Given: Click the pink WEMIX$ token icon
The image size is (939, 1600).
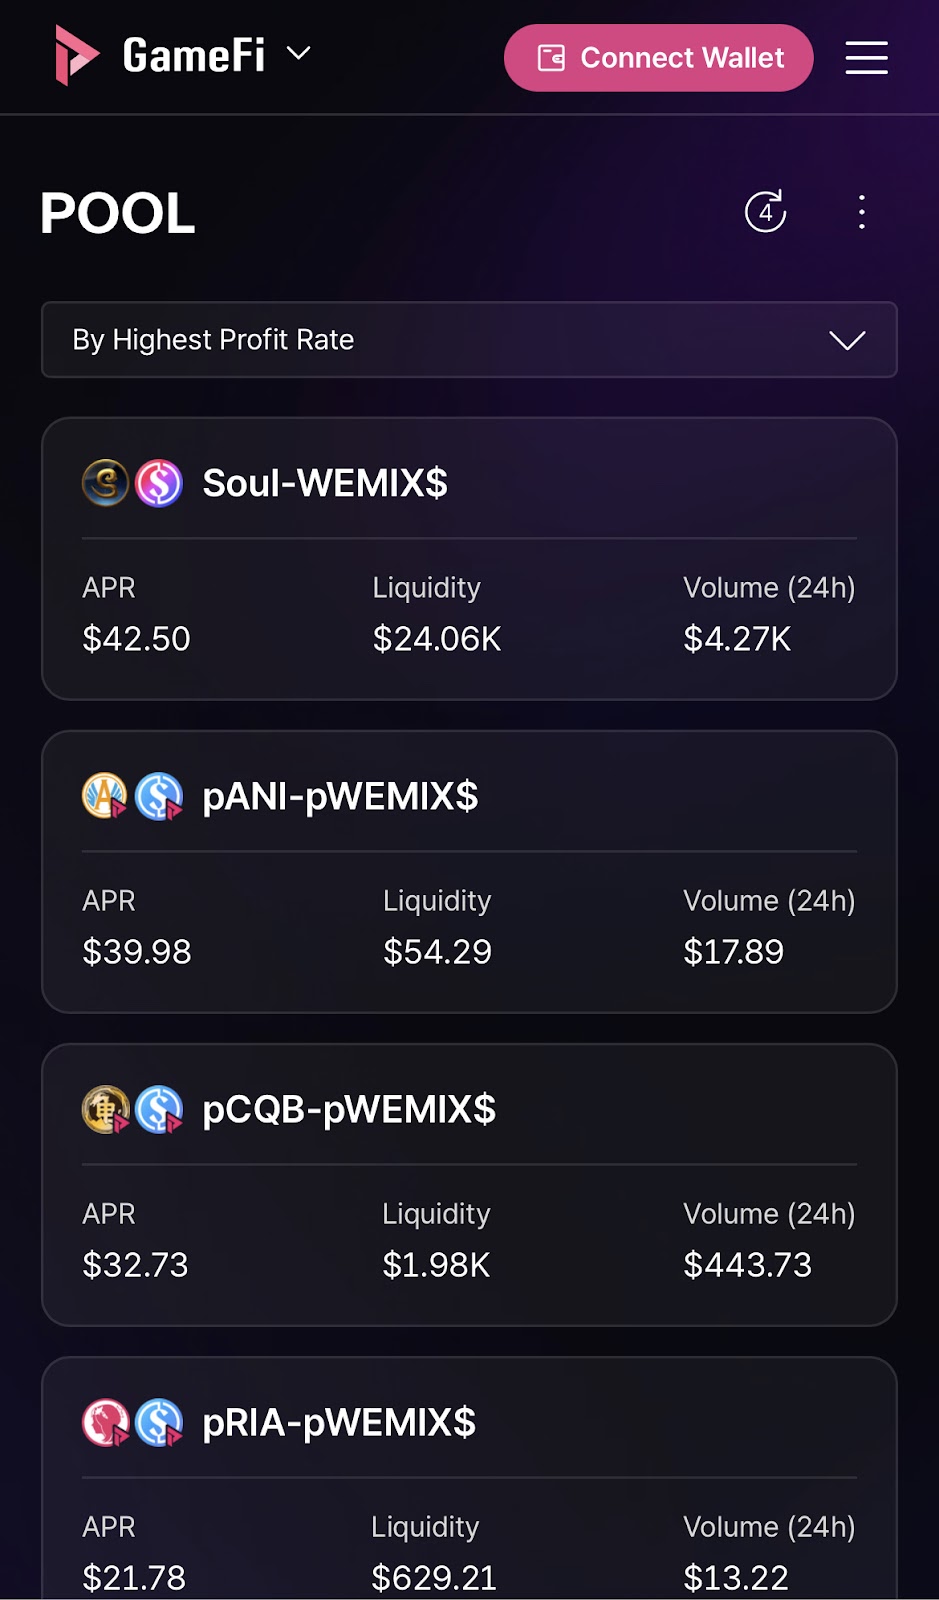Looking at the screenshot, I should [159, 483].
